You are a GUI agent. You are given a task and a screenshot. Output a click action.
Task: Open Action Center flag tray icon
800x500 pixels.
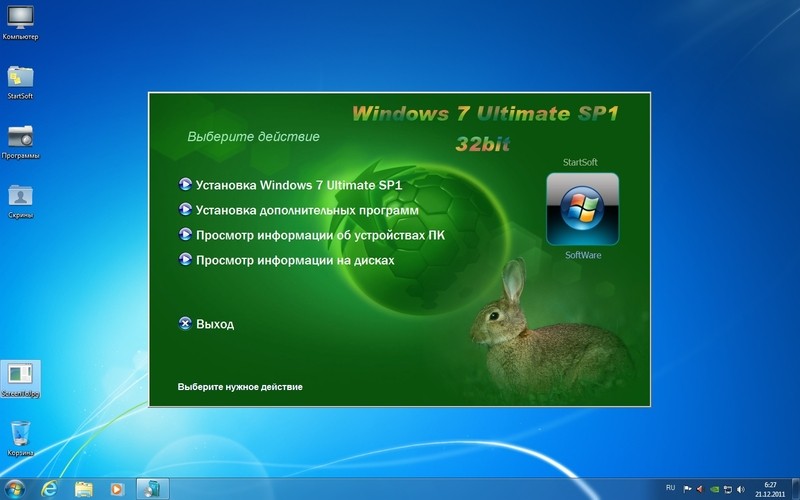pos(687,489)
